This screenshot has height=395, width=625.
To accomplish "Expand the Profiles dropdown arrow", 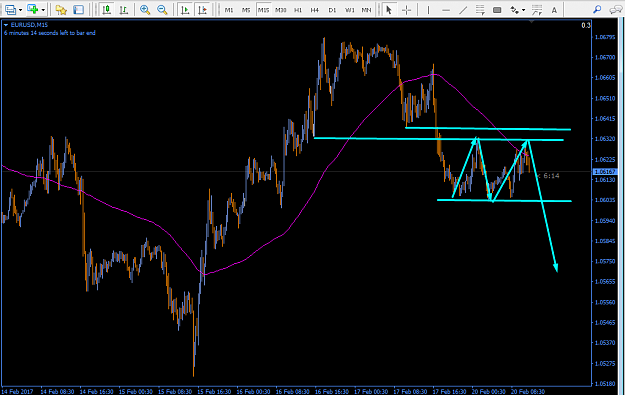I will (20, 10).
